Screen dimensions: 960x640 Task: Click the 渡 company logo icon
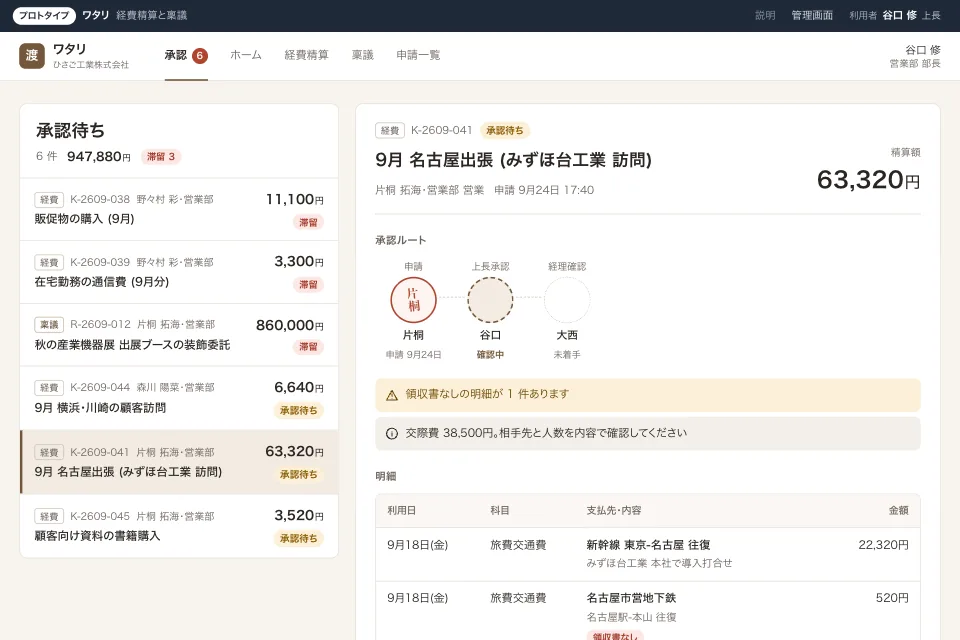click(32, 56)
